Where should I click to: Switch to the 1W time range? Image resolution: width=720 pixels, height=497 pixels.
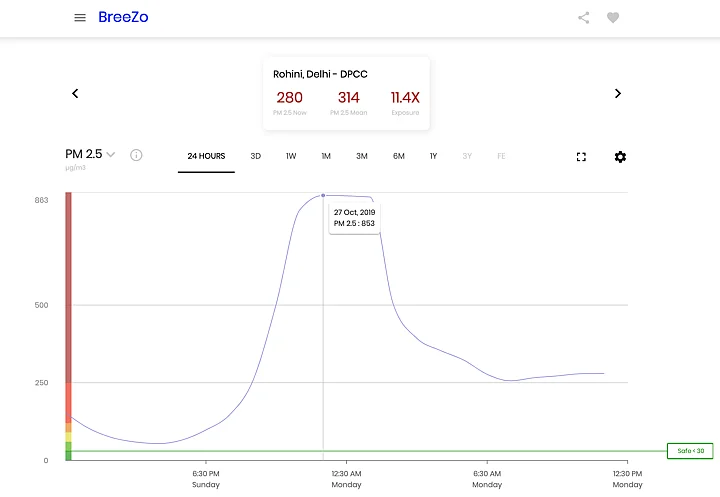tap(291, 156)
